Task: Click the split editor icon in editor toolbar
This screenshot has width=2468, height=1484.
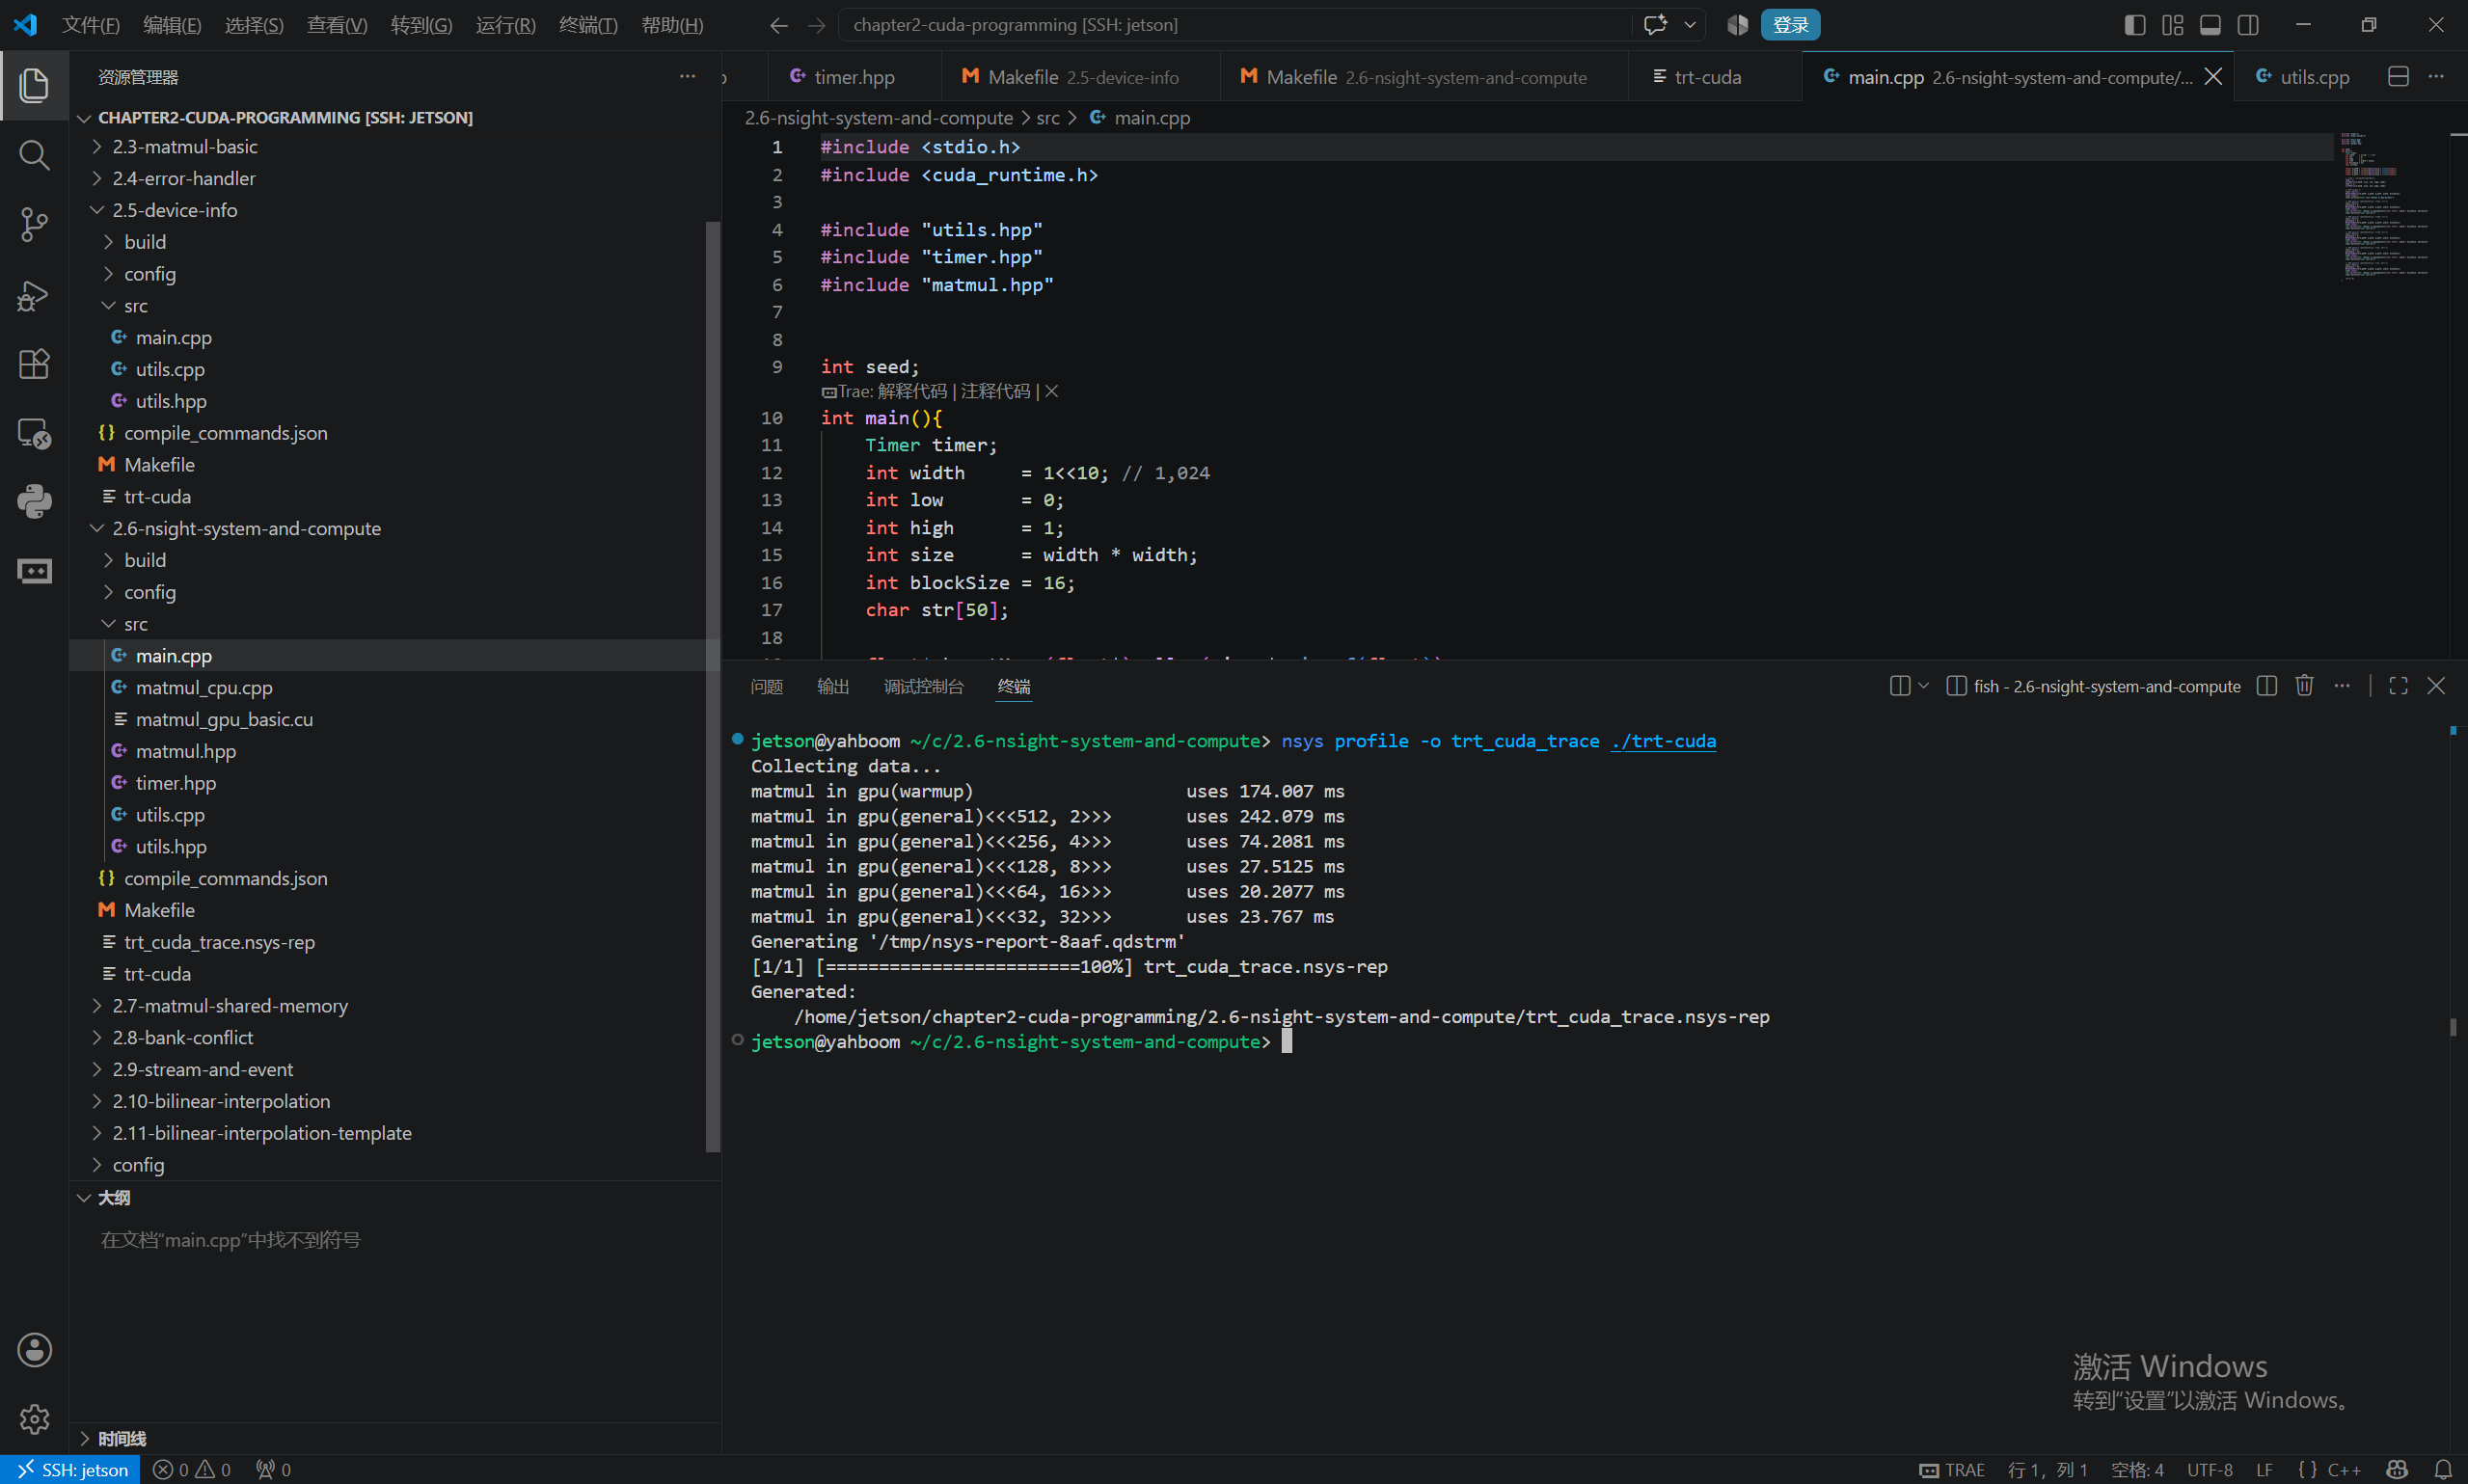Action: tap(2398, 77)
